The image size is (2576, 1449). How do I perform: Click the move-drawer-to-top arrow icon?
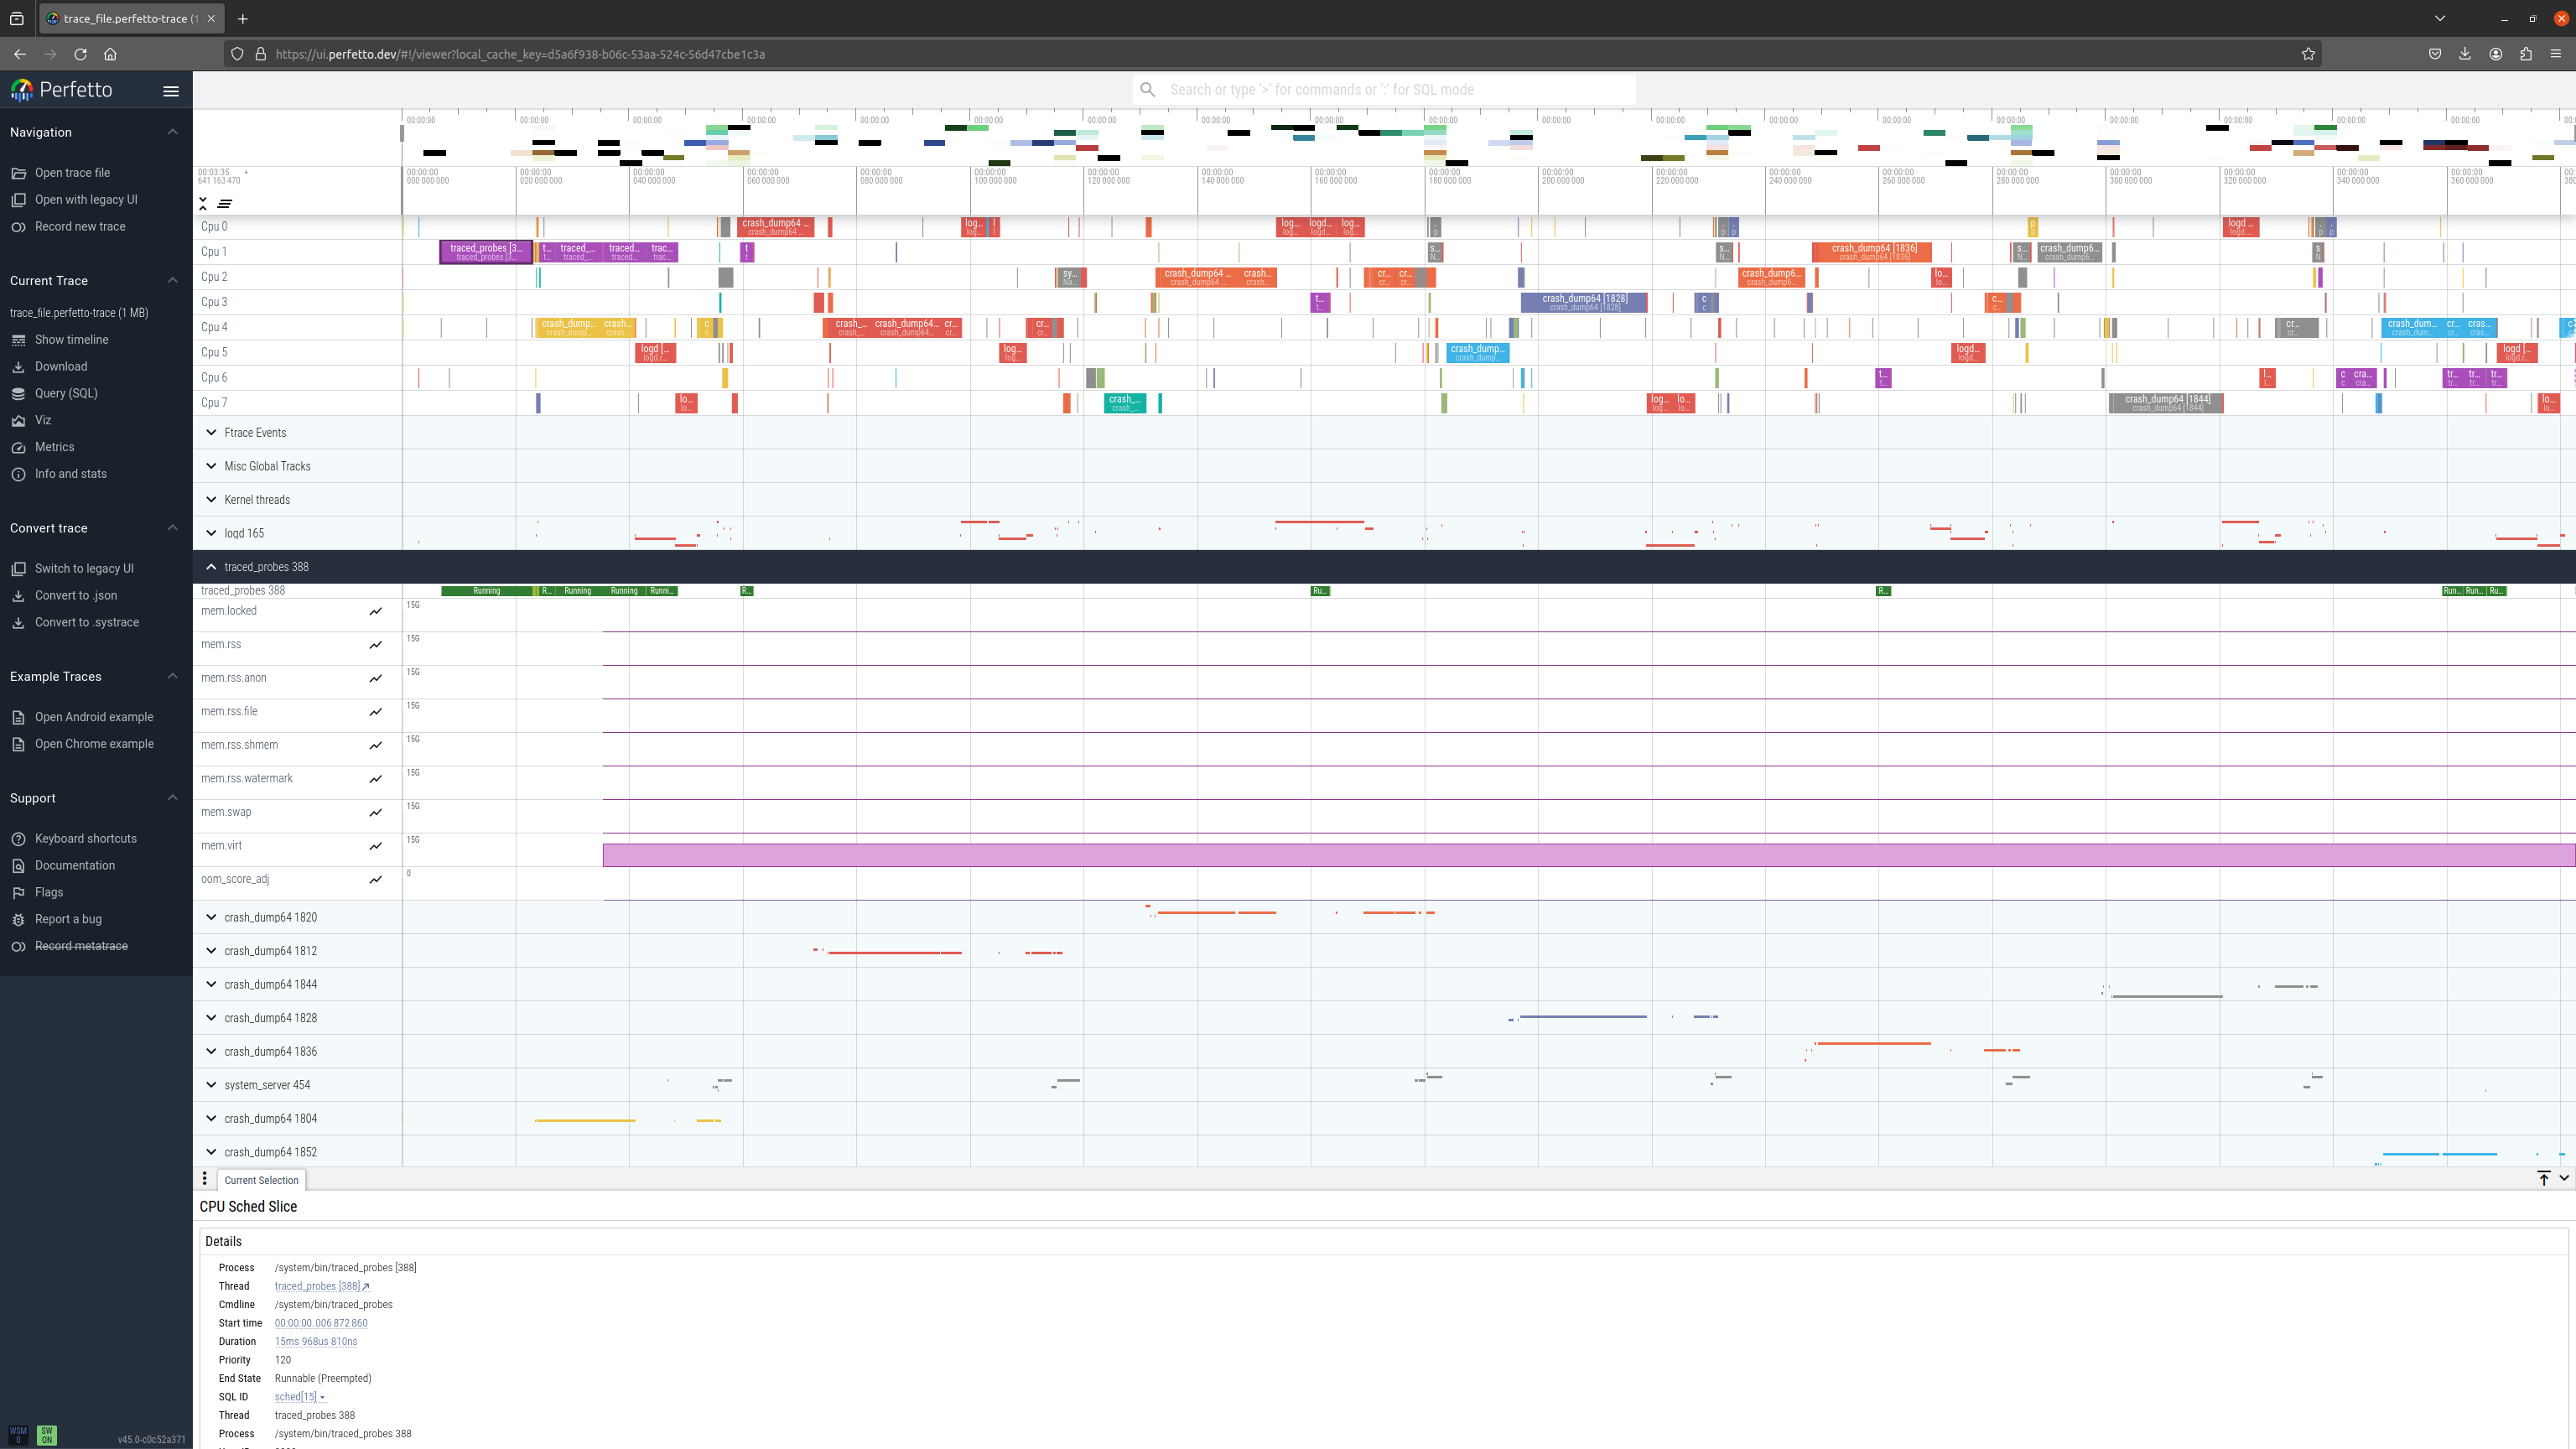[x=2544, y=1179]
